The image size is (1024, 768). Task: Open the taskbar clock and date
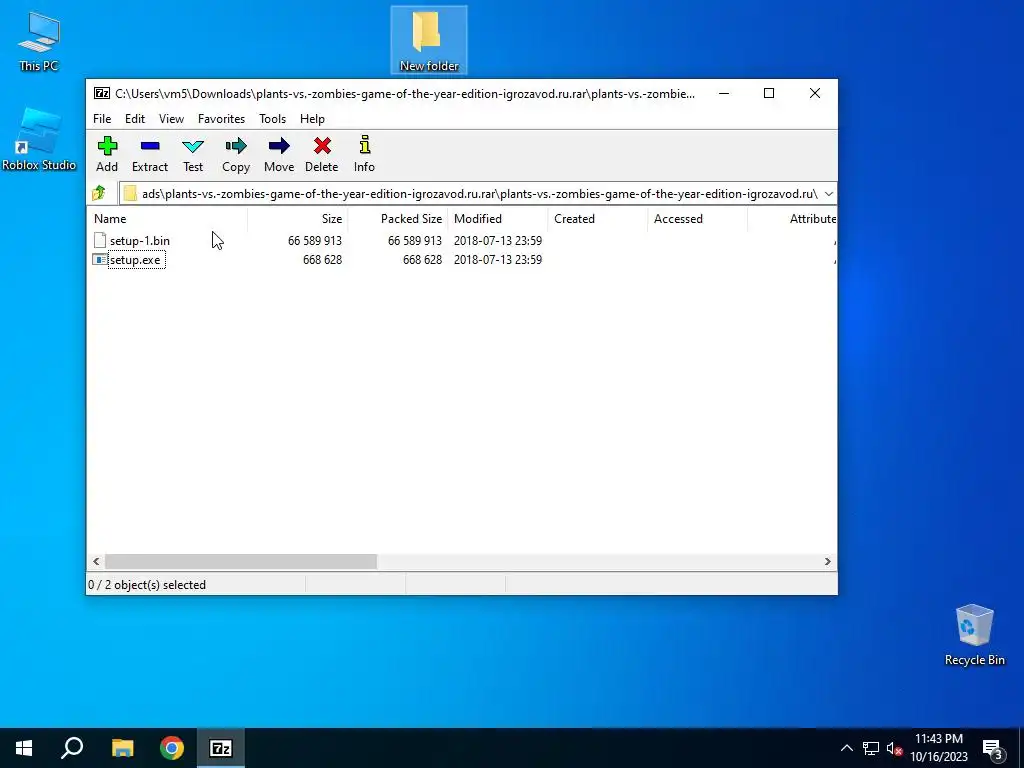point(938,748)
